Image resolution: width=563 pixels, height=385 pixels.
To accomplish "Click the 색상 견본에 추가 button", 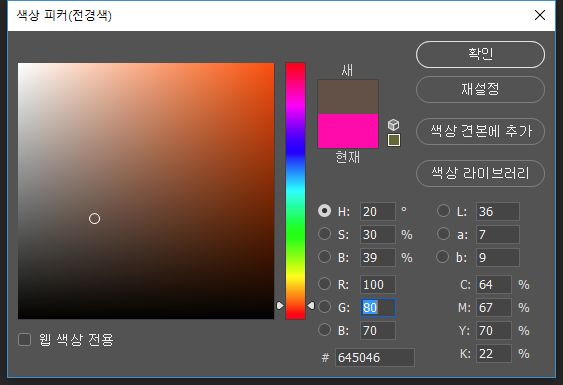I will pyautogui.click(x=480, y=131).
